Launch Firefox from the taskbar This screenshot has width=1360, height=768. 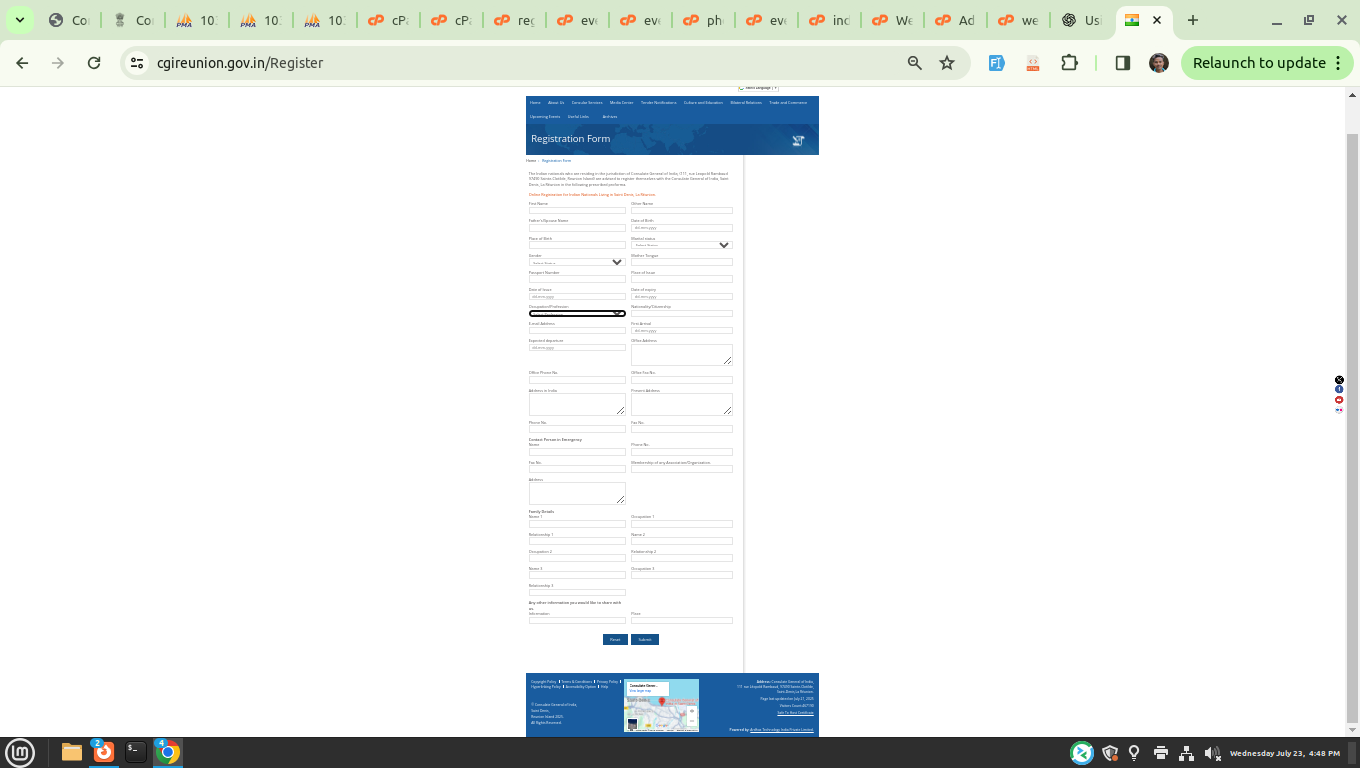103,752
